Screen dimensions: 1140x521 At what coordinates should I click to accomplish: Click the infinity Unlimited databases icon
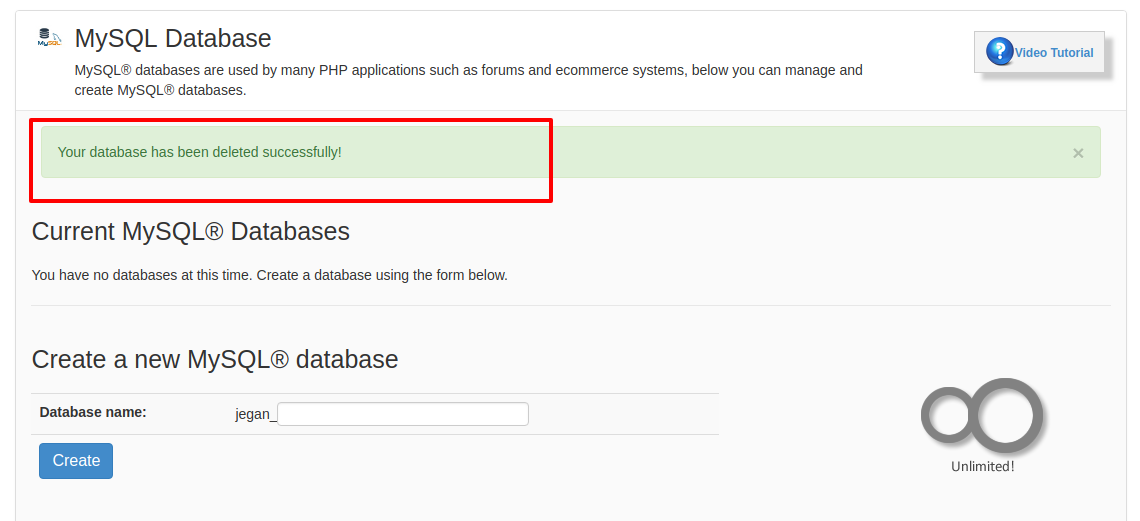click(x=982, y=416)
